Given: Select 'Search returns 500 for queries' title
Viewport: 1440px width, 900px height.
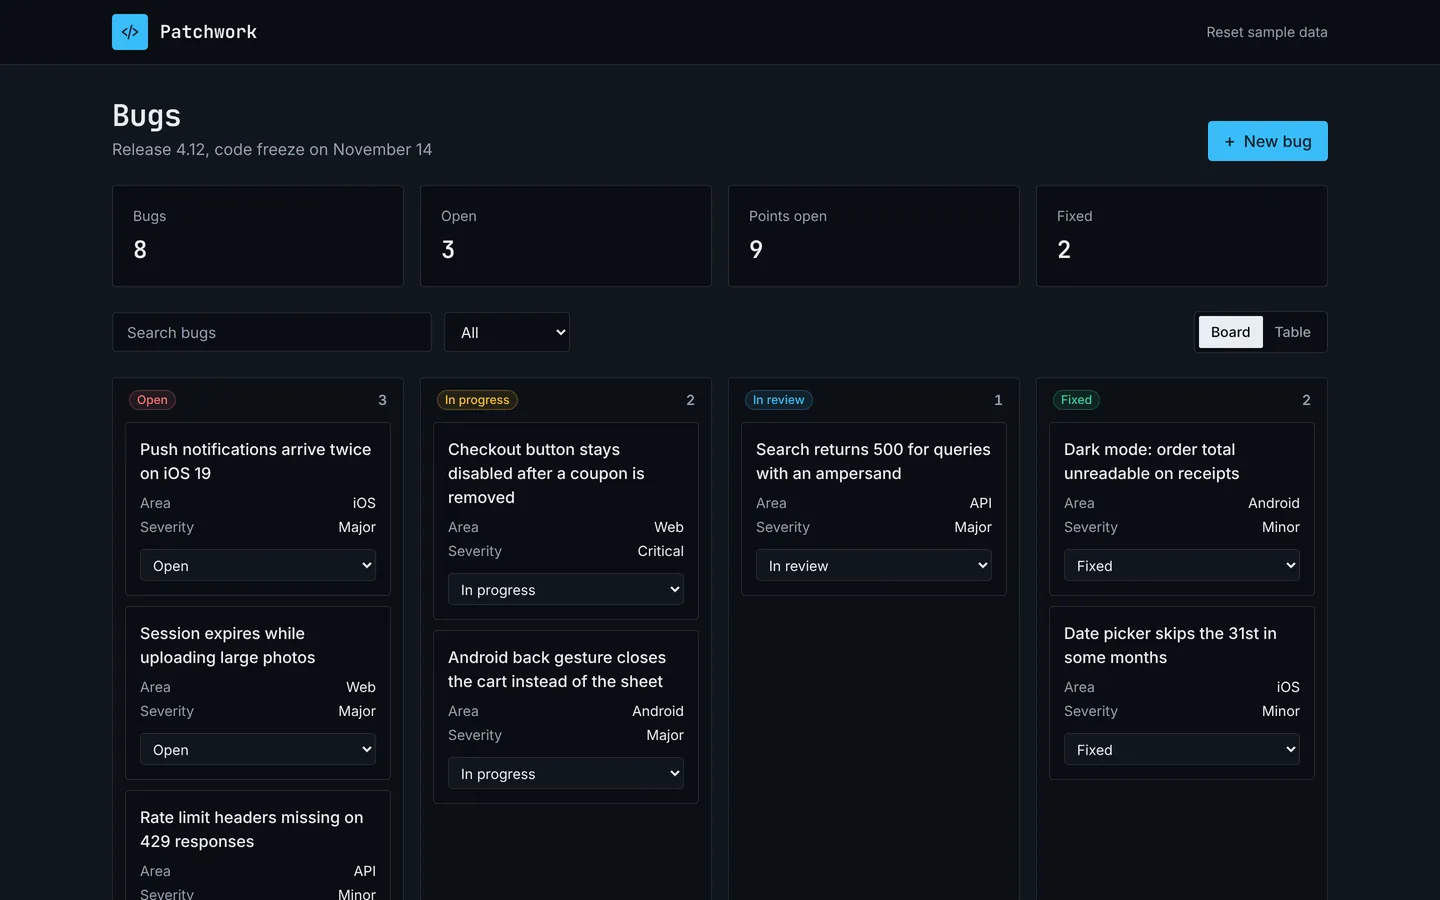Looking at the screenshot, I should coord(873,461).
